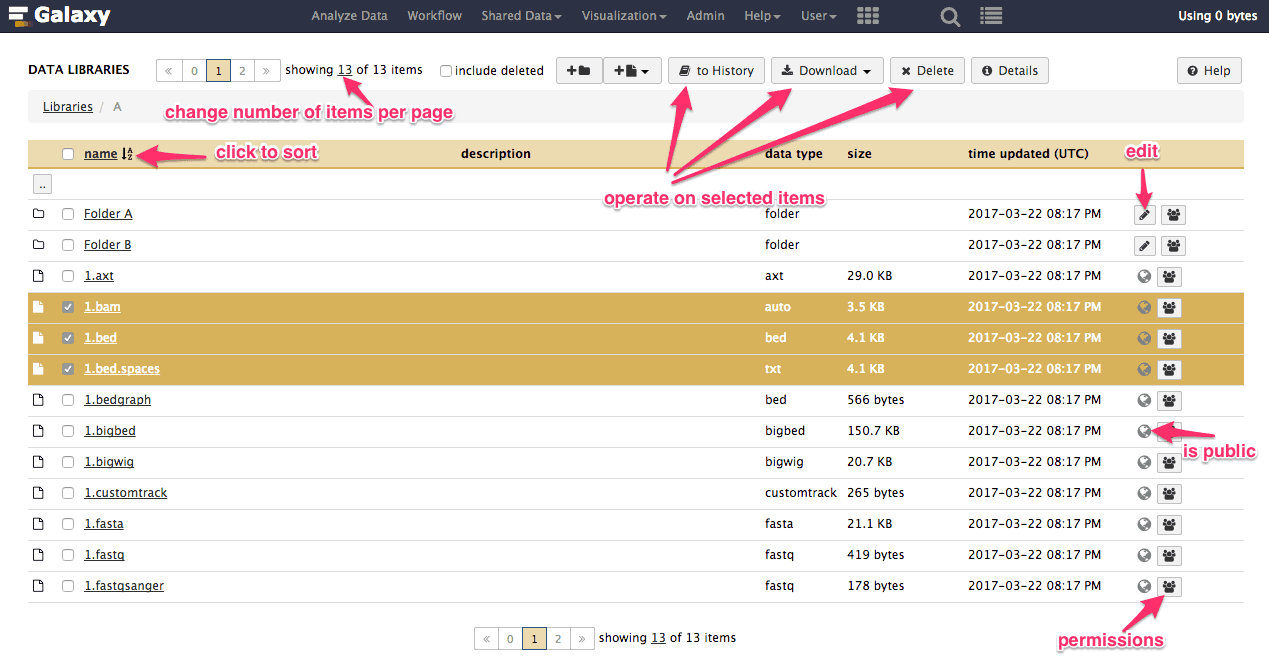This screenshot has height=656, width=1269.
Task: Click the create new folder icon button
Action: pyautogui.click(x=578, y=71)
